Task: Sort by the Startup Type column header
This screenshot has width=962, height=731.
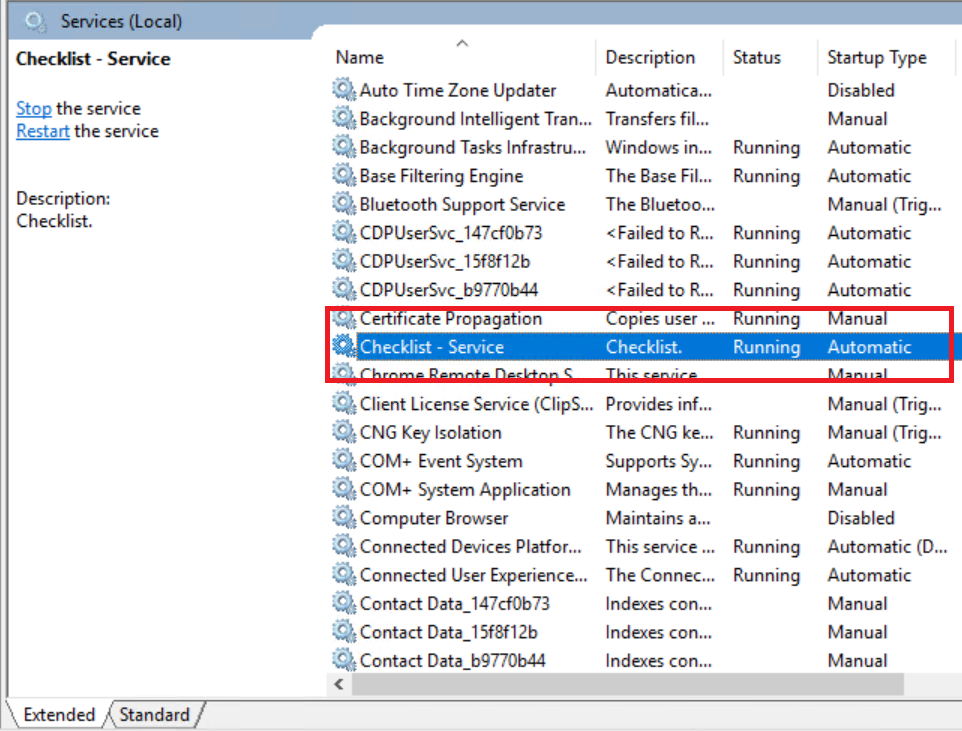Action: click(877, 58)
